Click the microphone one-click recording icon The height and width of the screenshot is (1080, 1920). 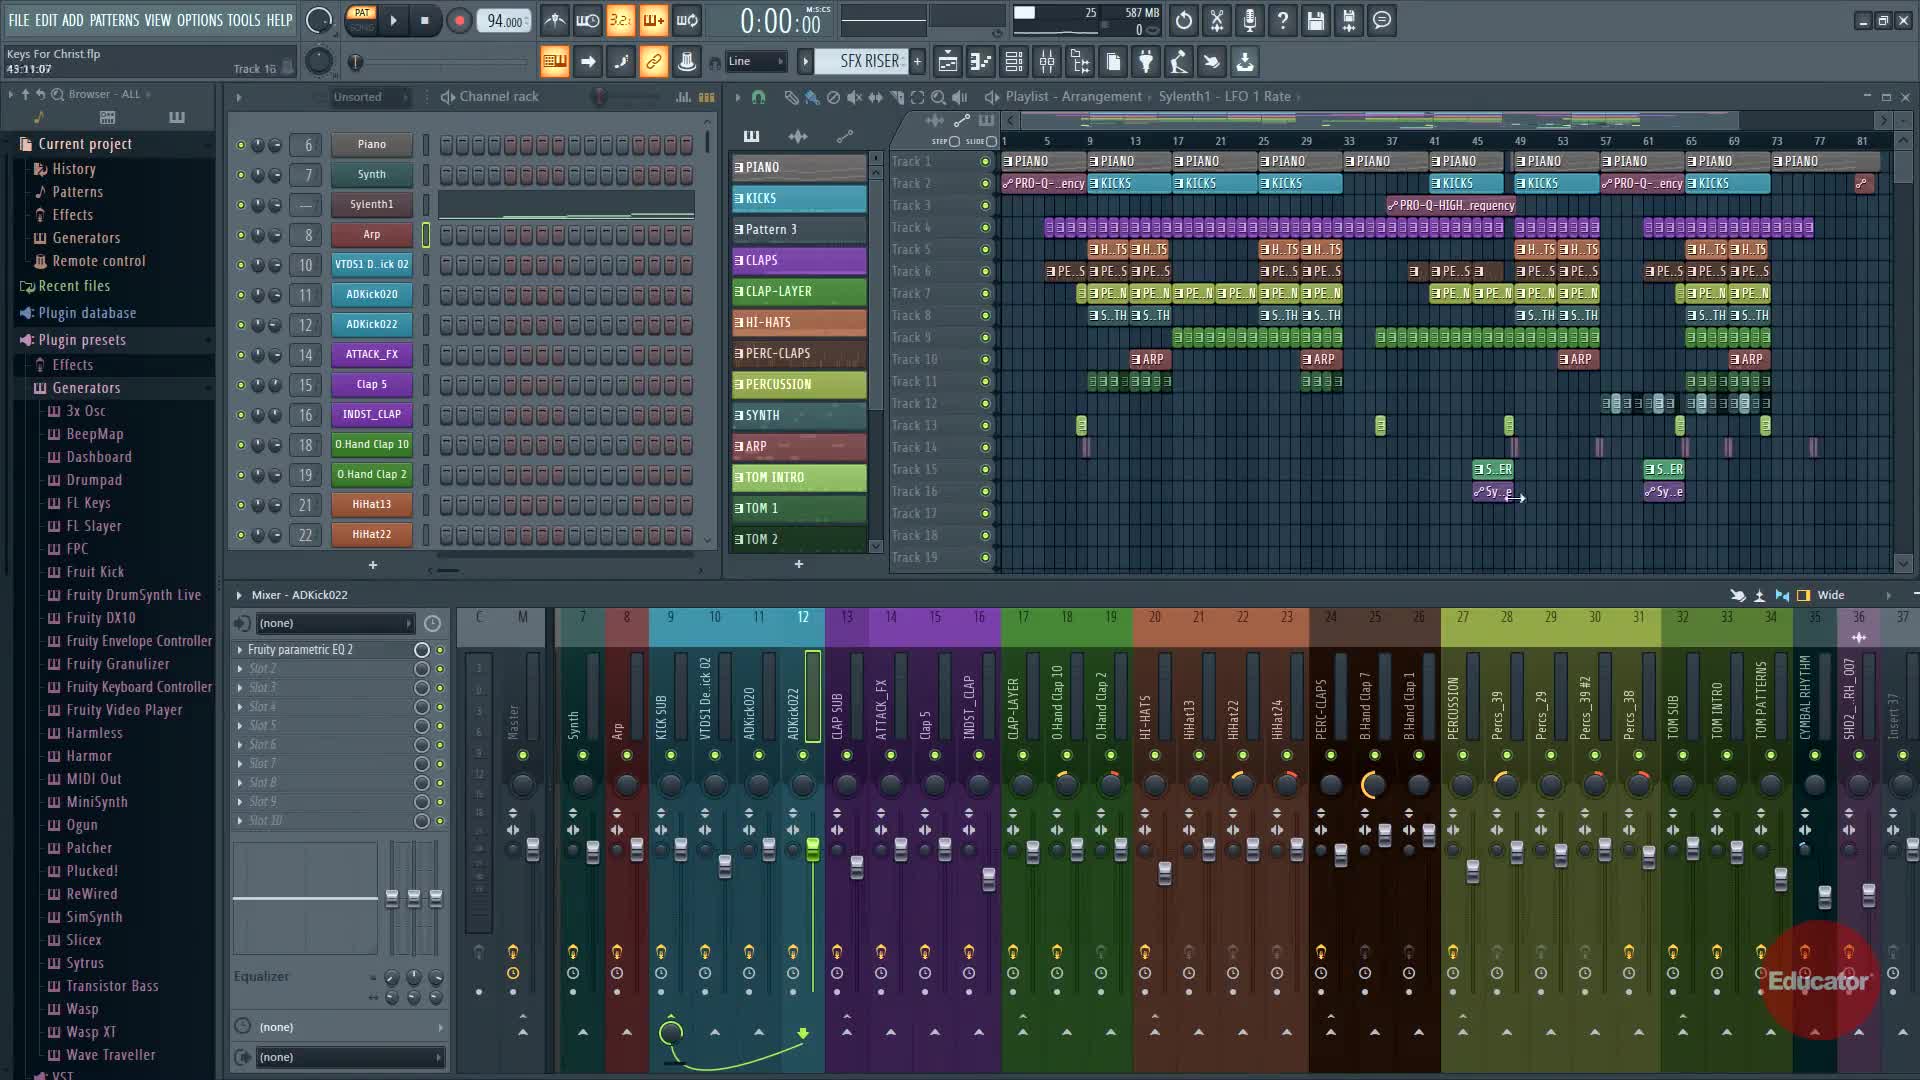click(1249, 21)
